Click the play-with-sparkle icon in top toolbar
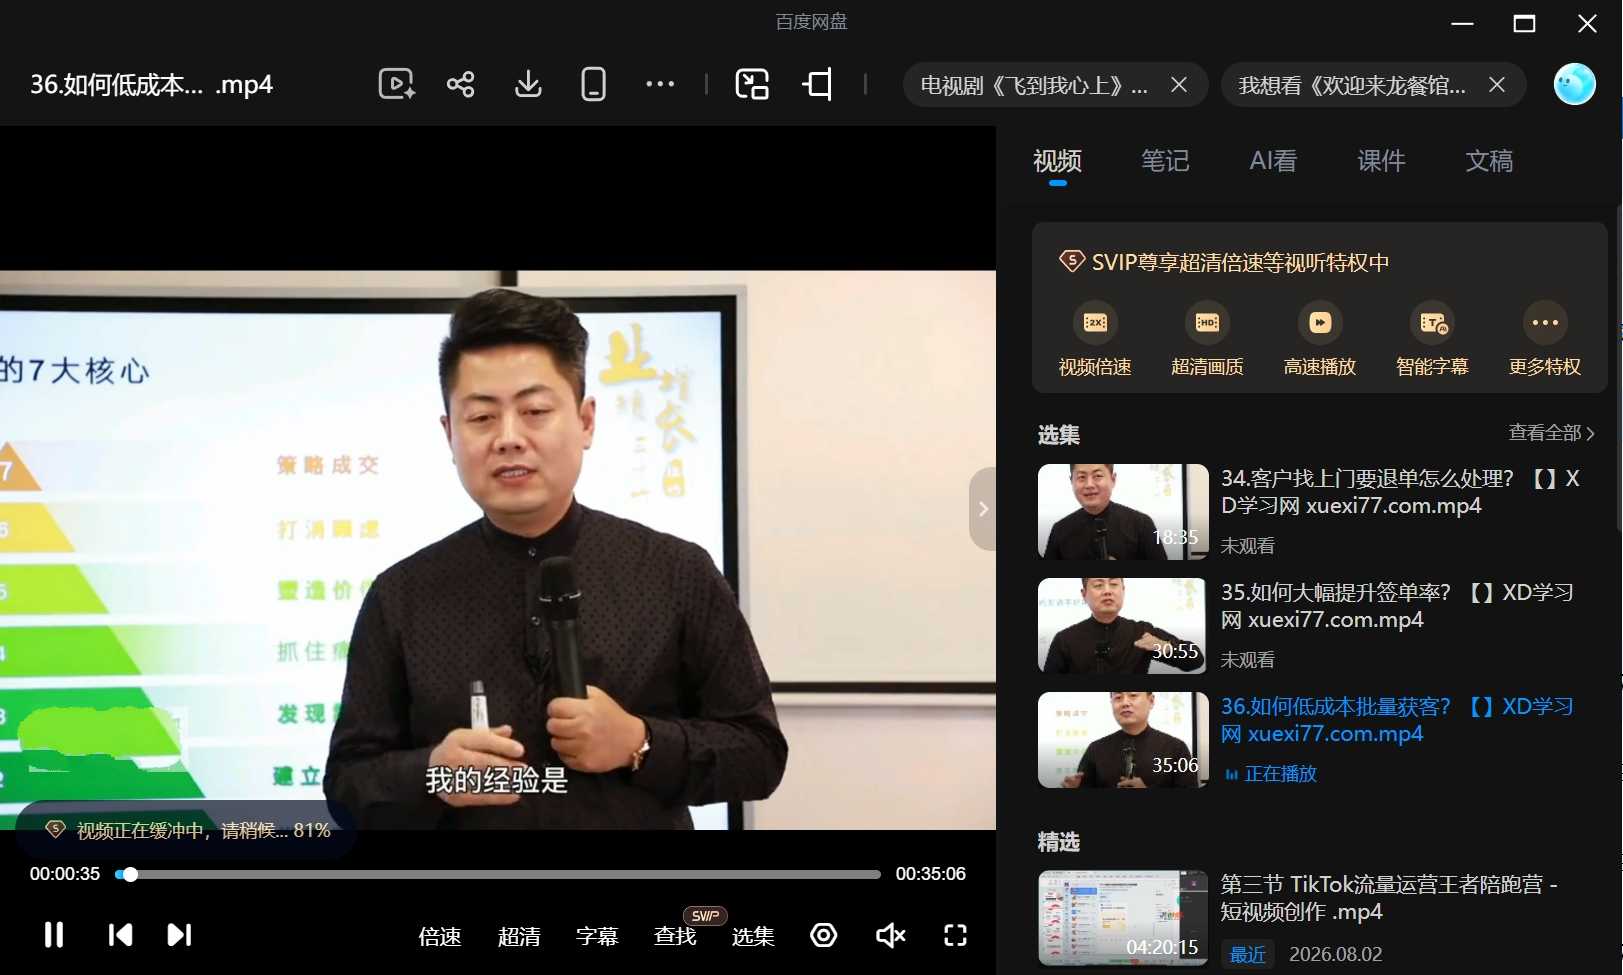 397,84
